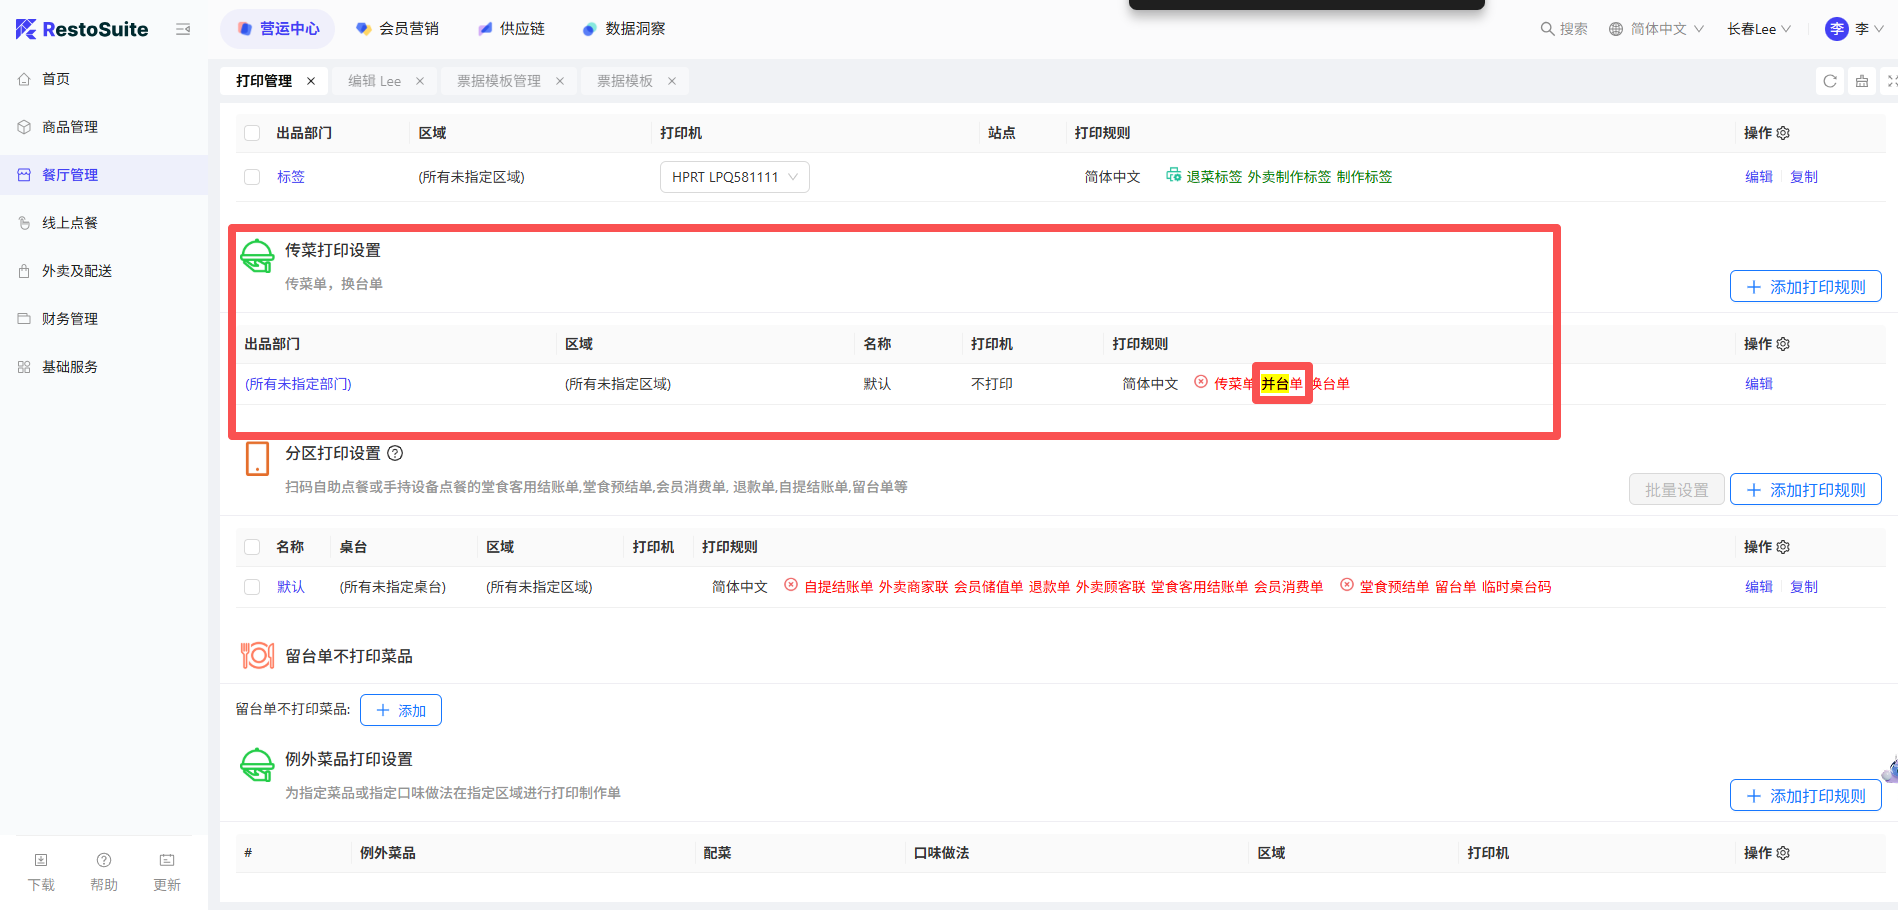
Task: Click the 更新 update icon
Action: 167,860
